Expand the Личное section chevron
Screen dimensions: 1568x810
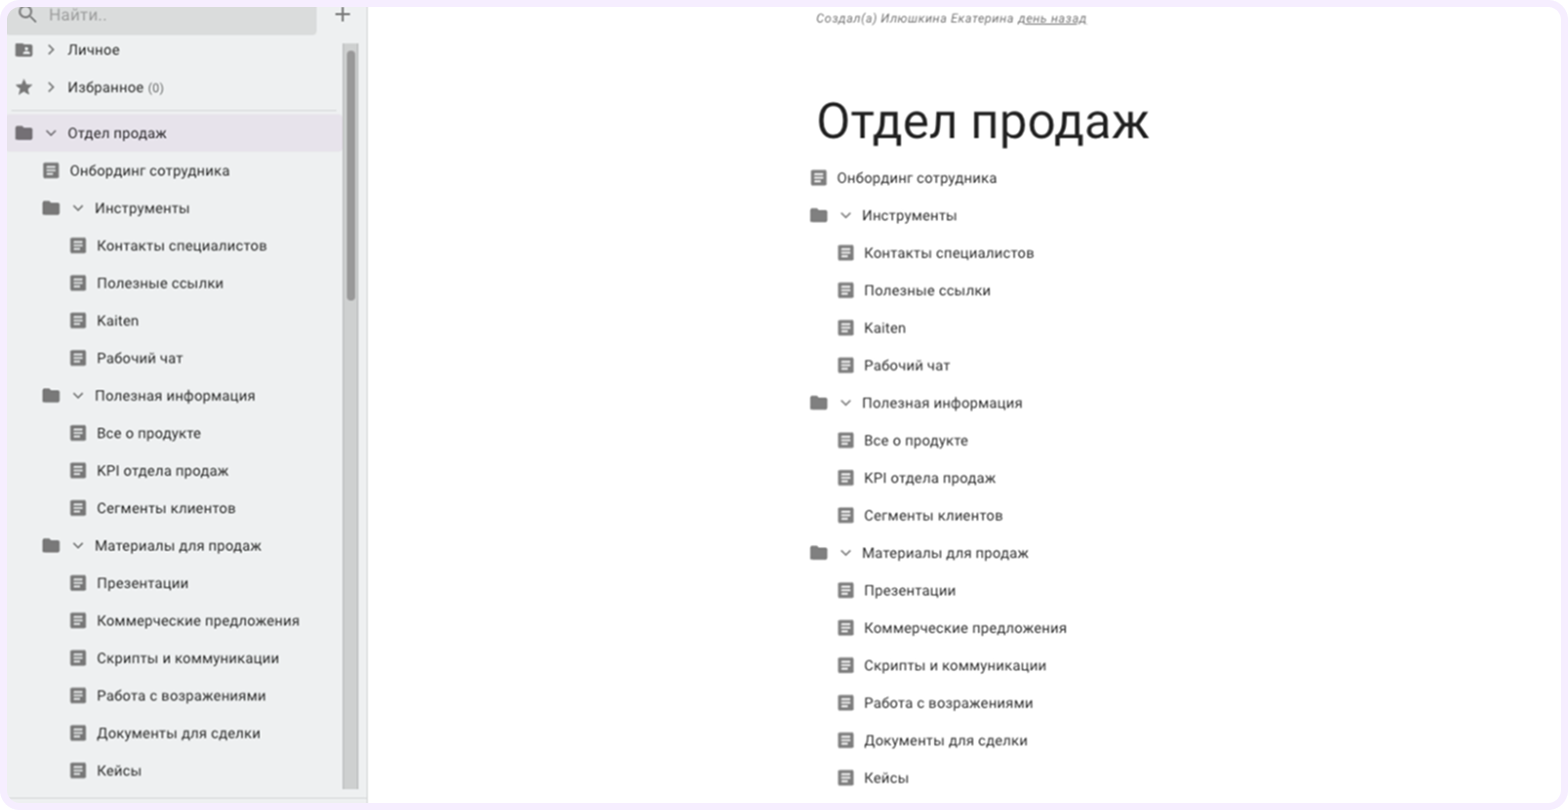point(51,50)
